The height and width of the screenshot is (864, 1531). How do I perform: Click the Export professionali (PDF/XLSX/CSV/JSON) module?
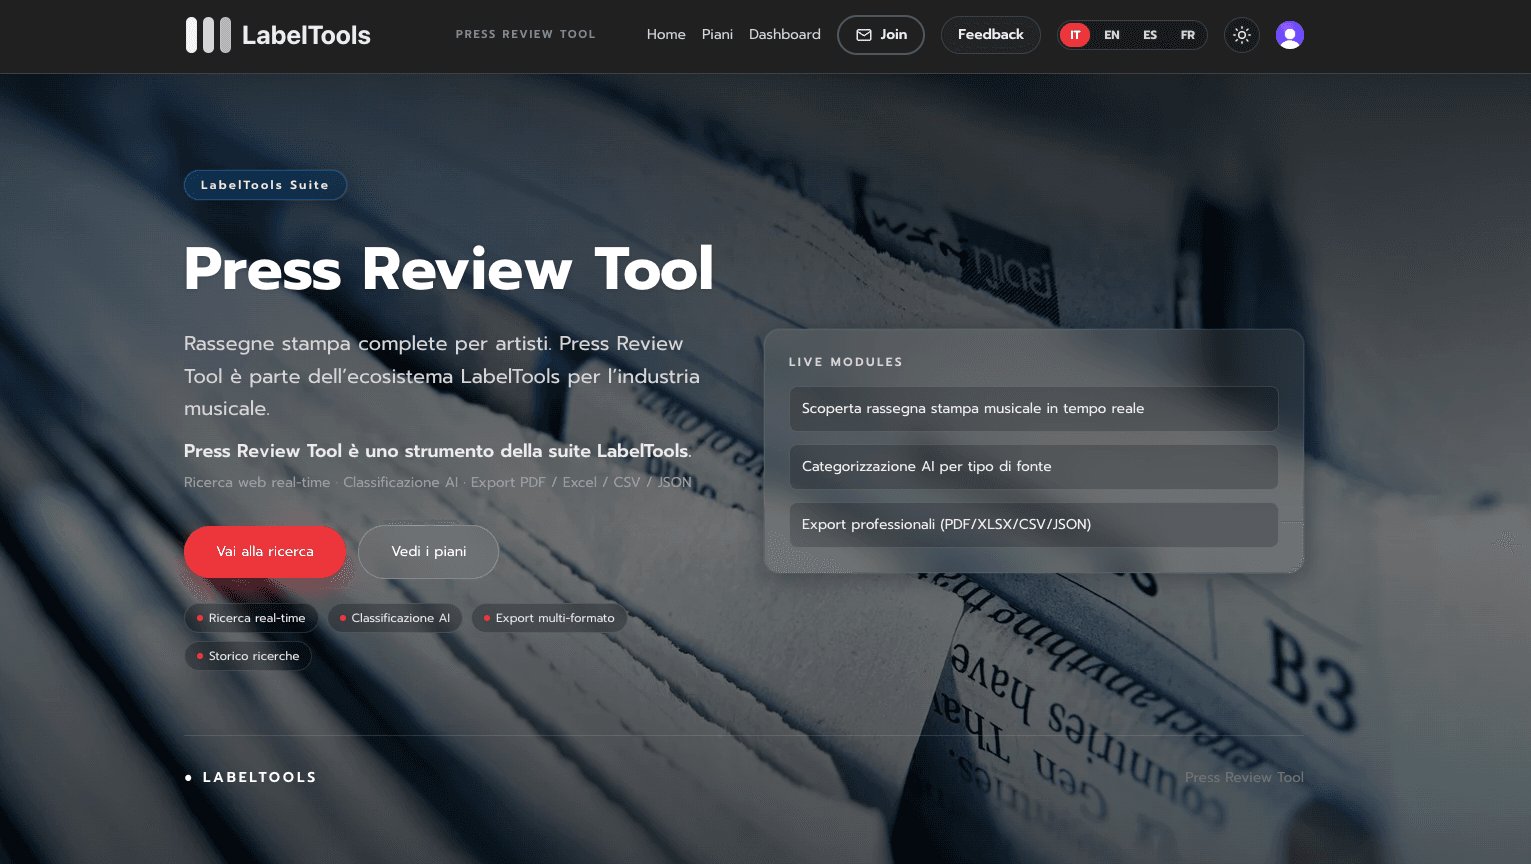pyautogui.click(x=1033, y=524)
